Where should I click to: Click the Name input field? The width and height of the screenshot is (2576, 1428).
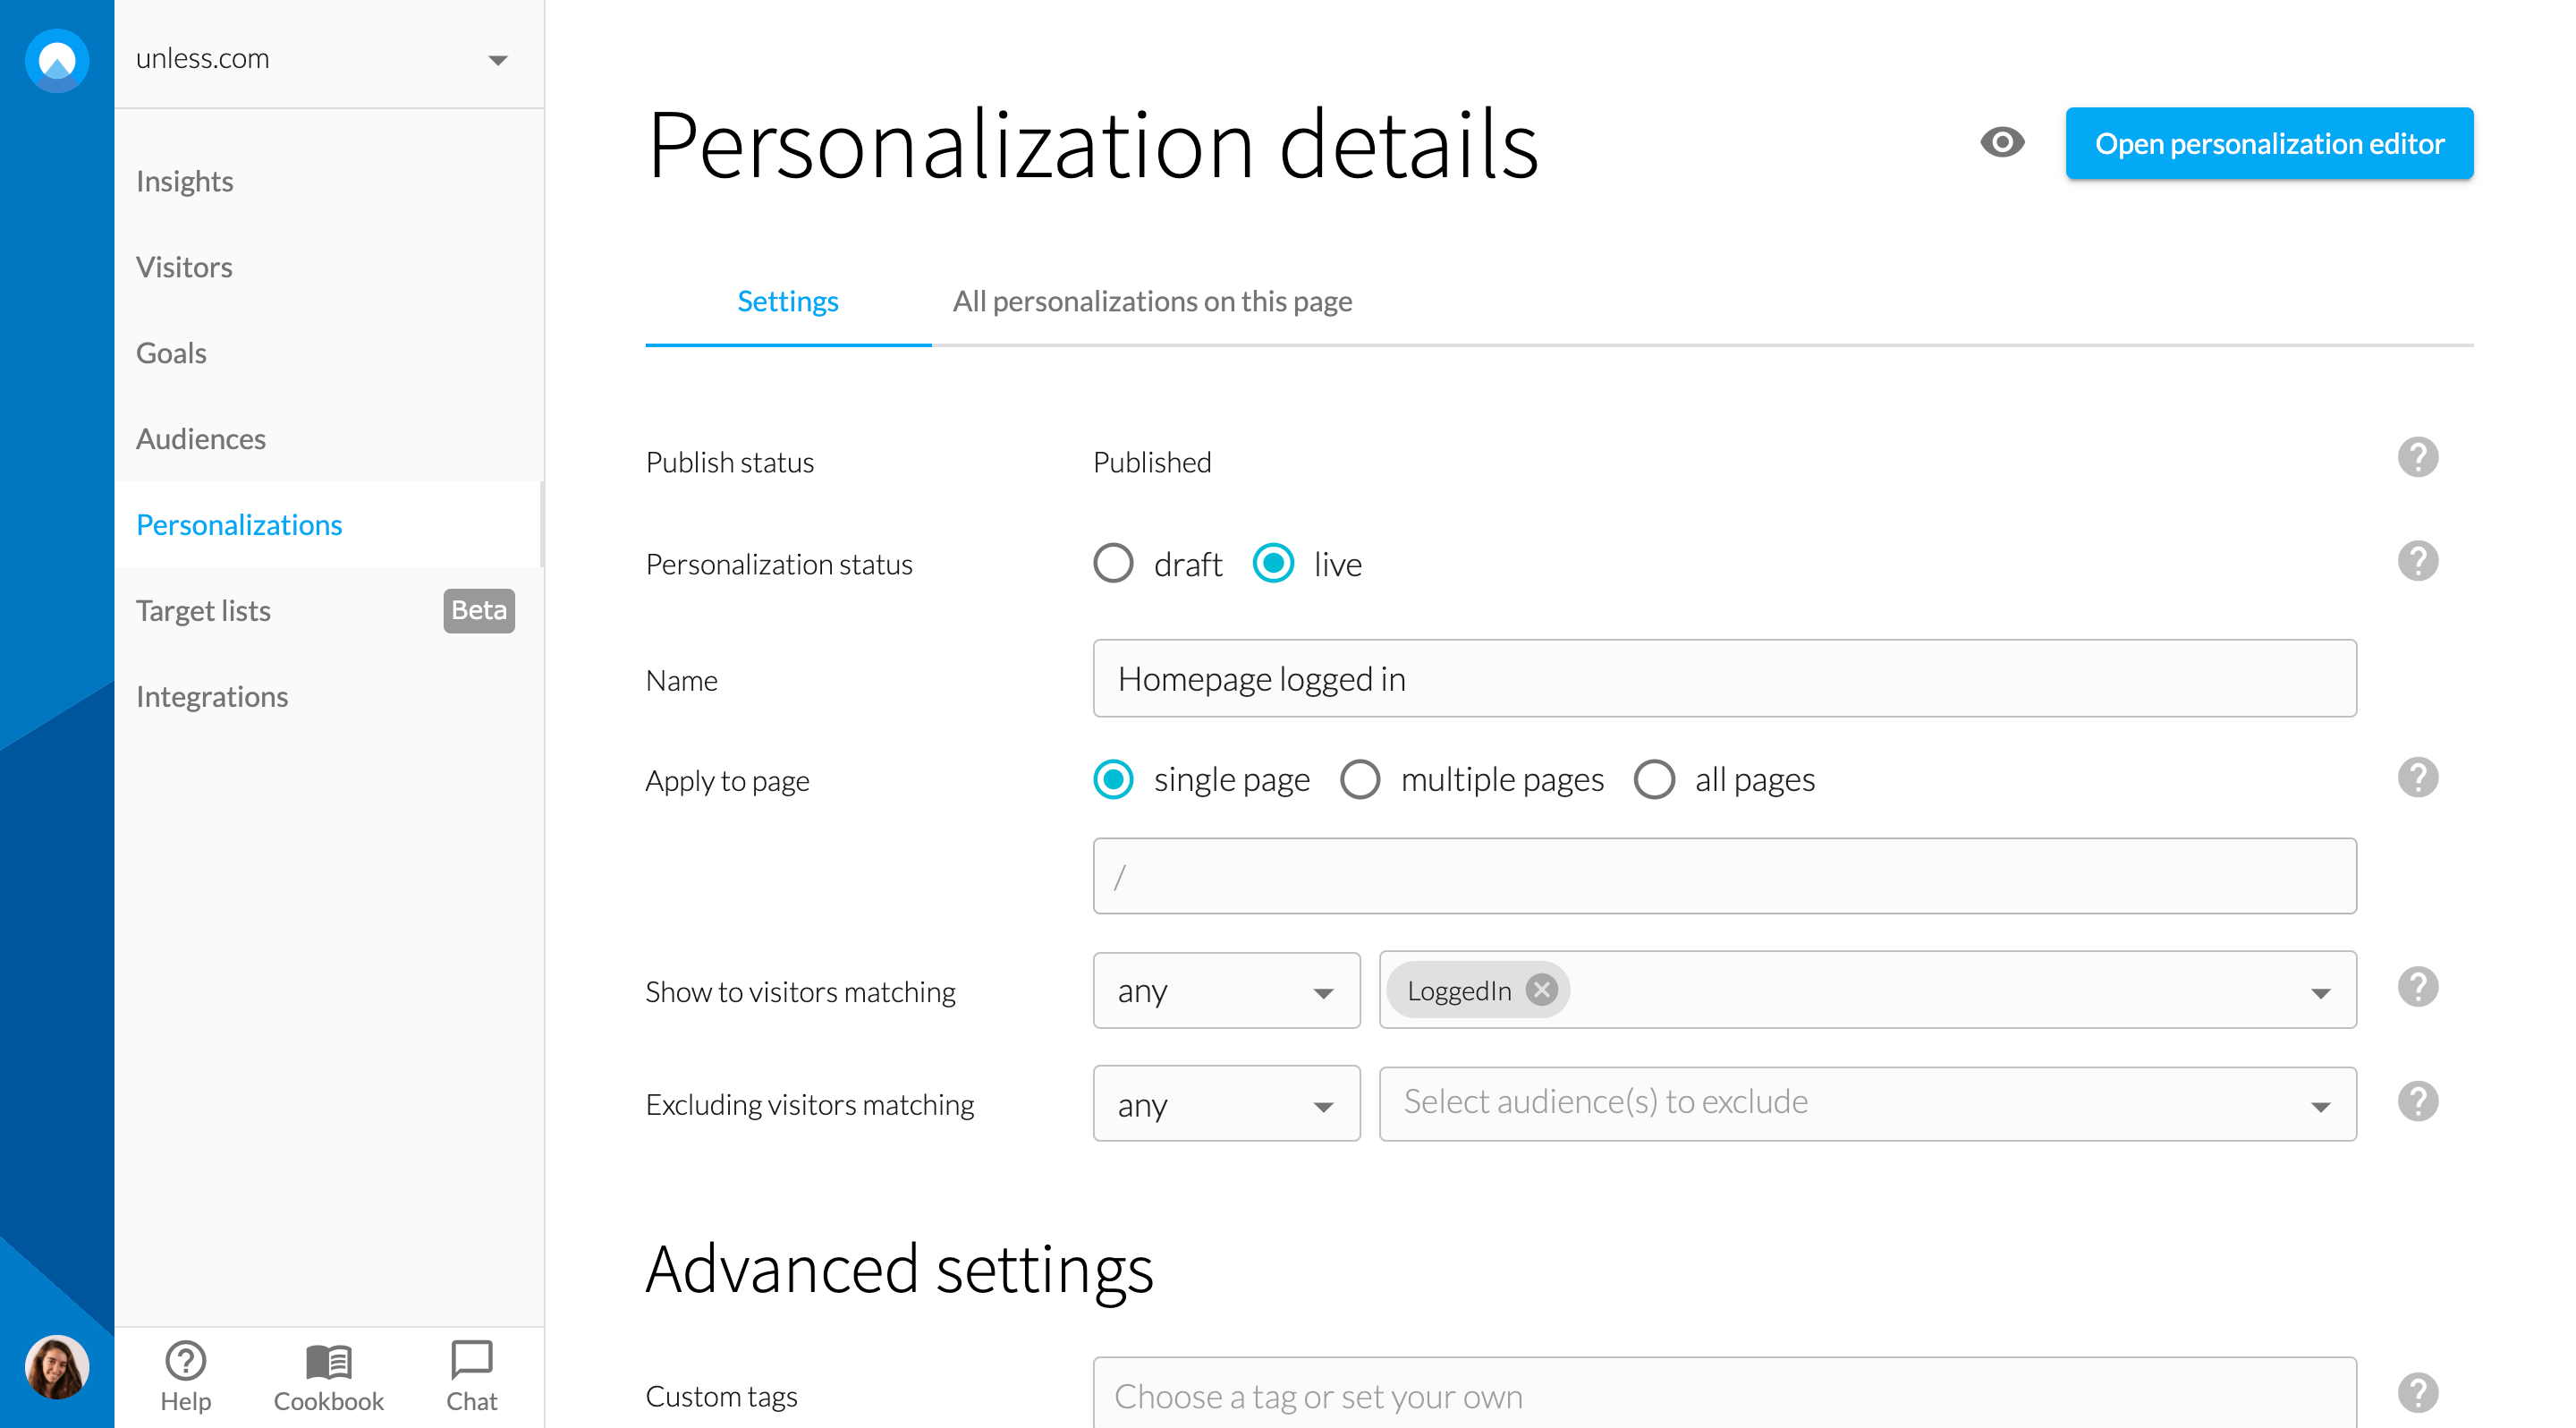1724,679
